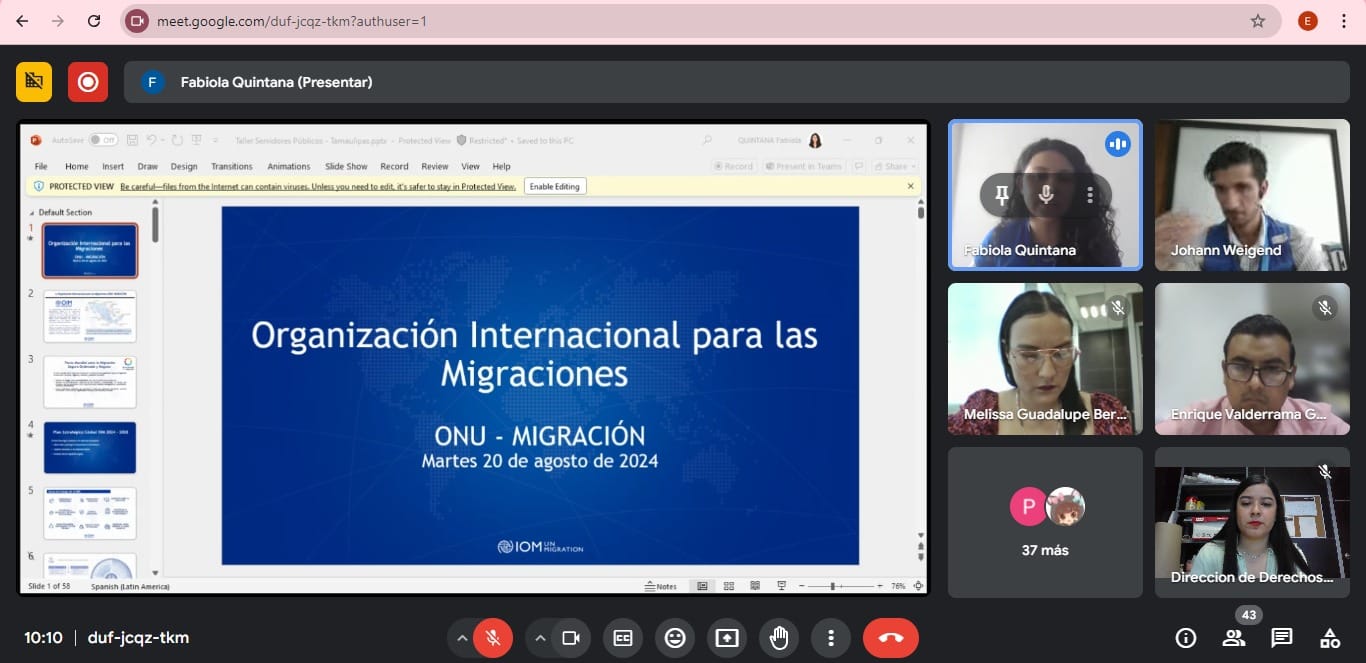Open meeting details info icon

coord(1185,638)
